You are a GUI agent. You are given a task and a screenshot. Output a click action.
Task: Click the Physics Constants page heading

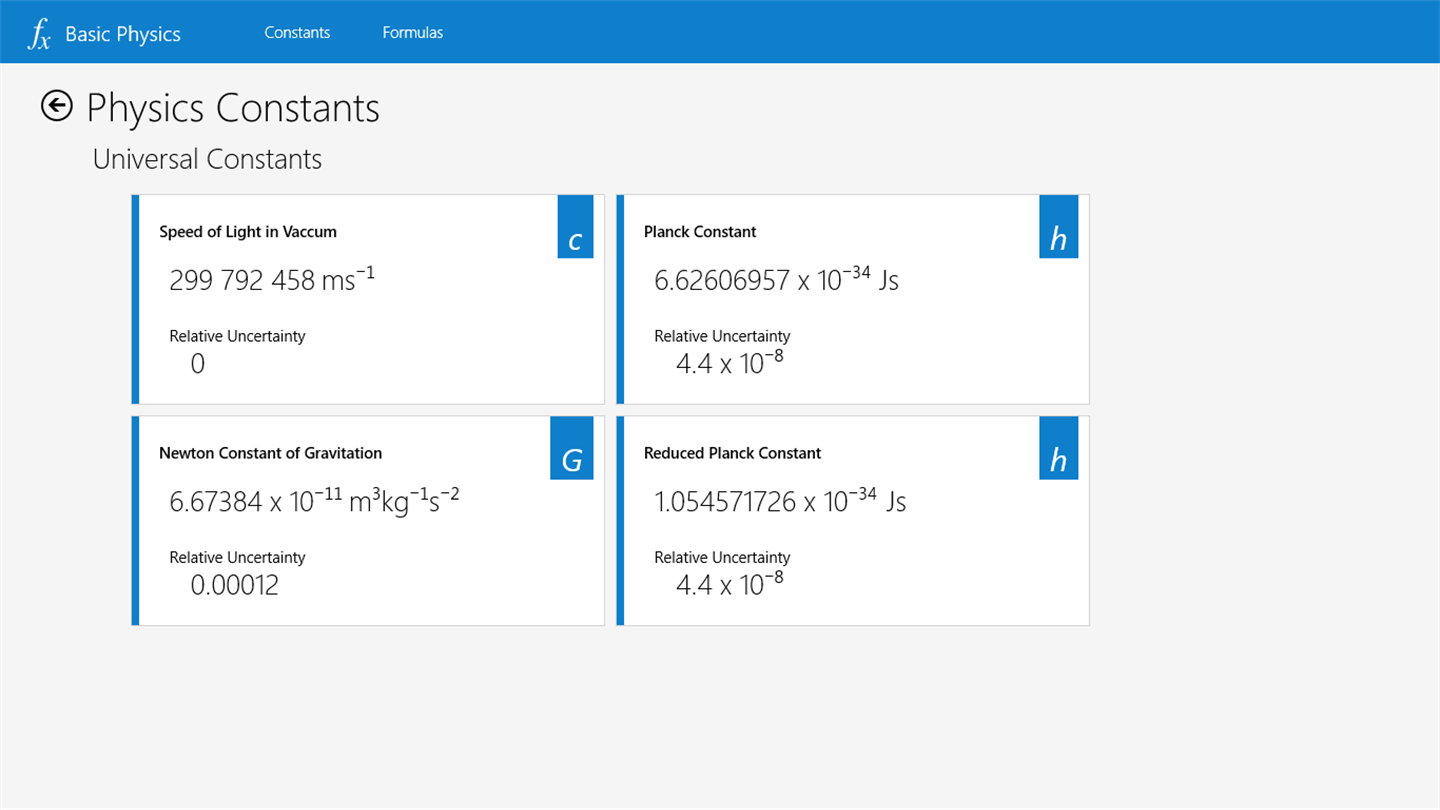(x=233, y=108)
